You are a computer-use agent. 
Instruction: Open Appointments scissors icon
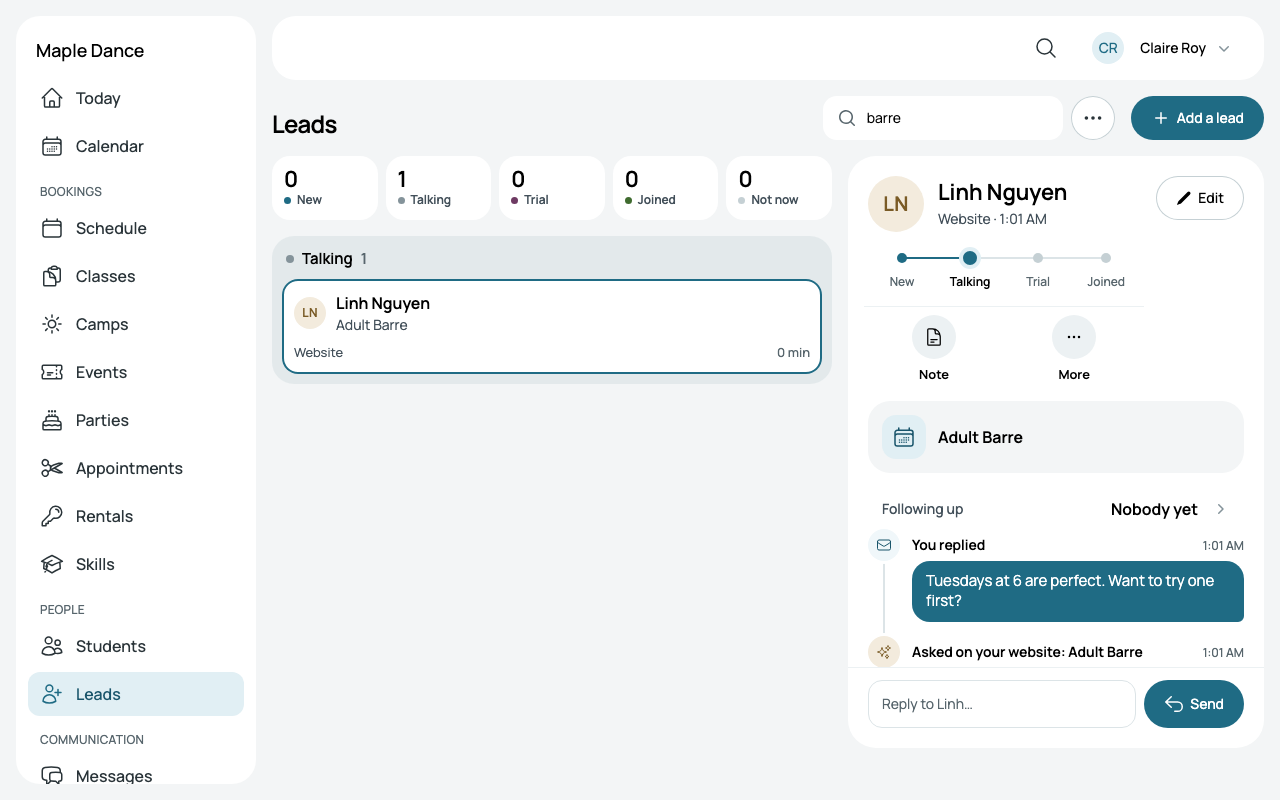[52, 468]
